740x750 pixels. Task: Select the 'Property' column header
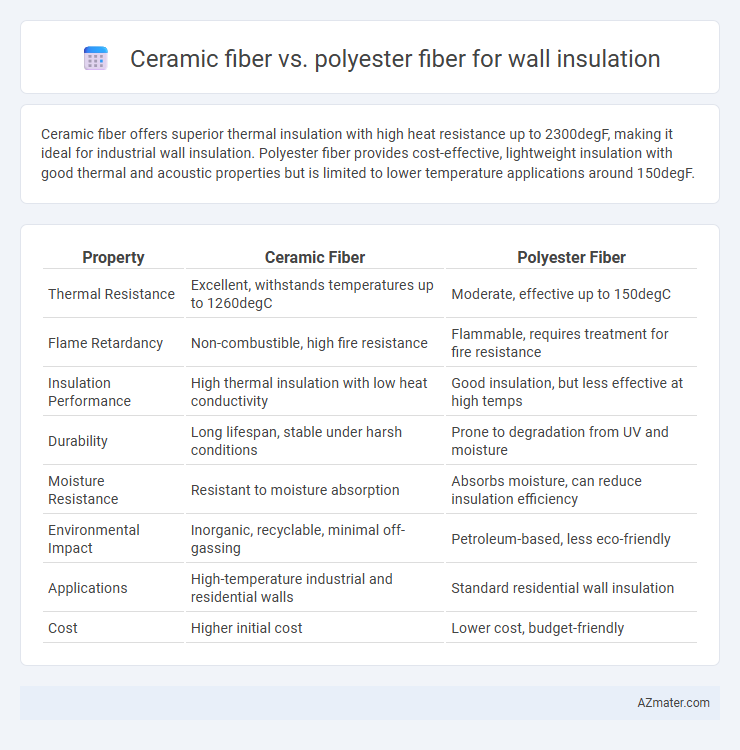[113, 257]
